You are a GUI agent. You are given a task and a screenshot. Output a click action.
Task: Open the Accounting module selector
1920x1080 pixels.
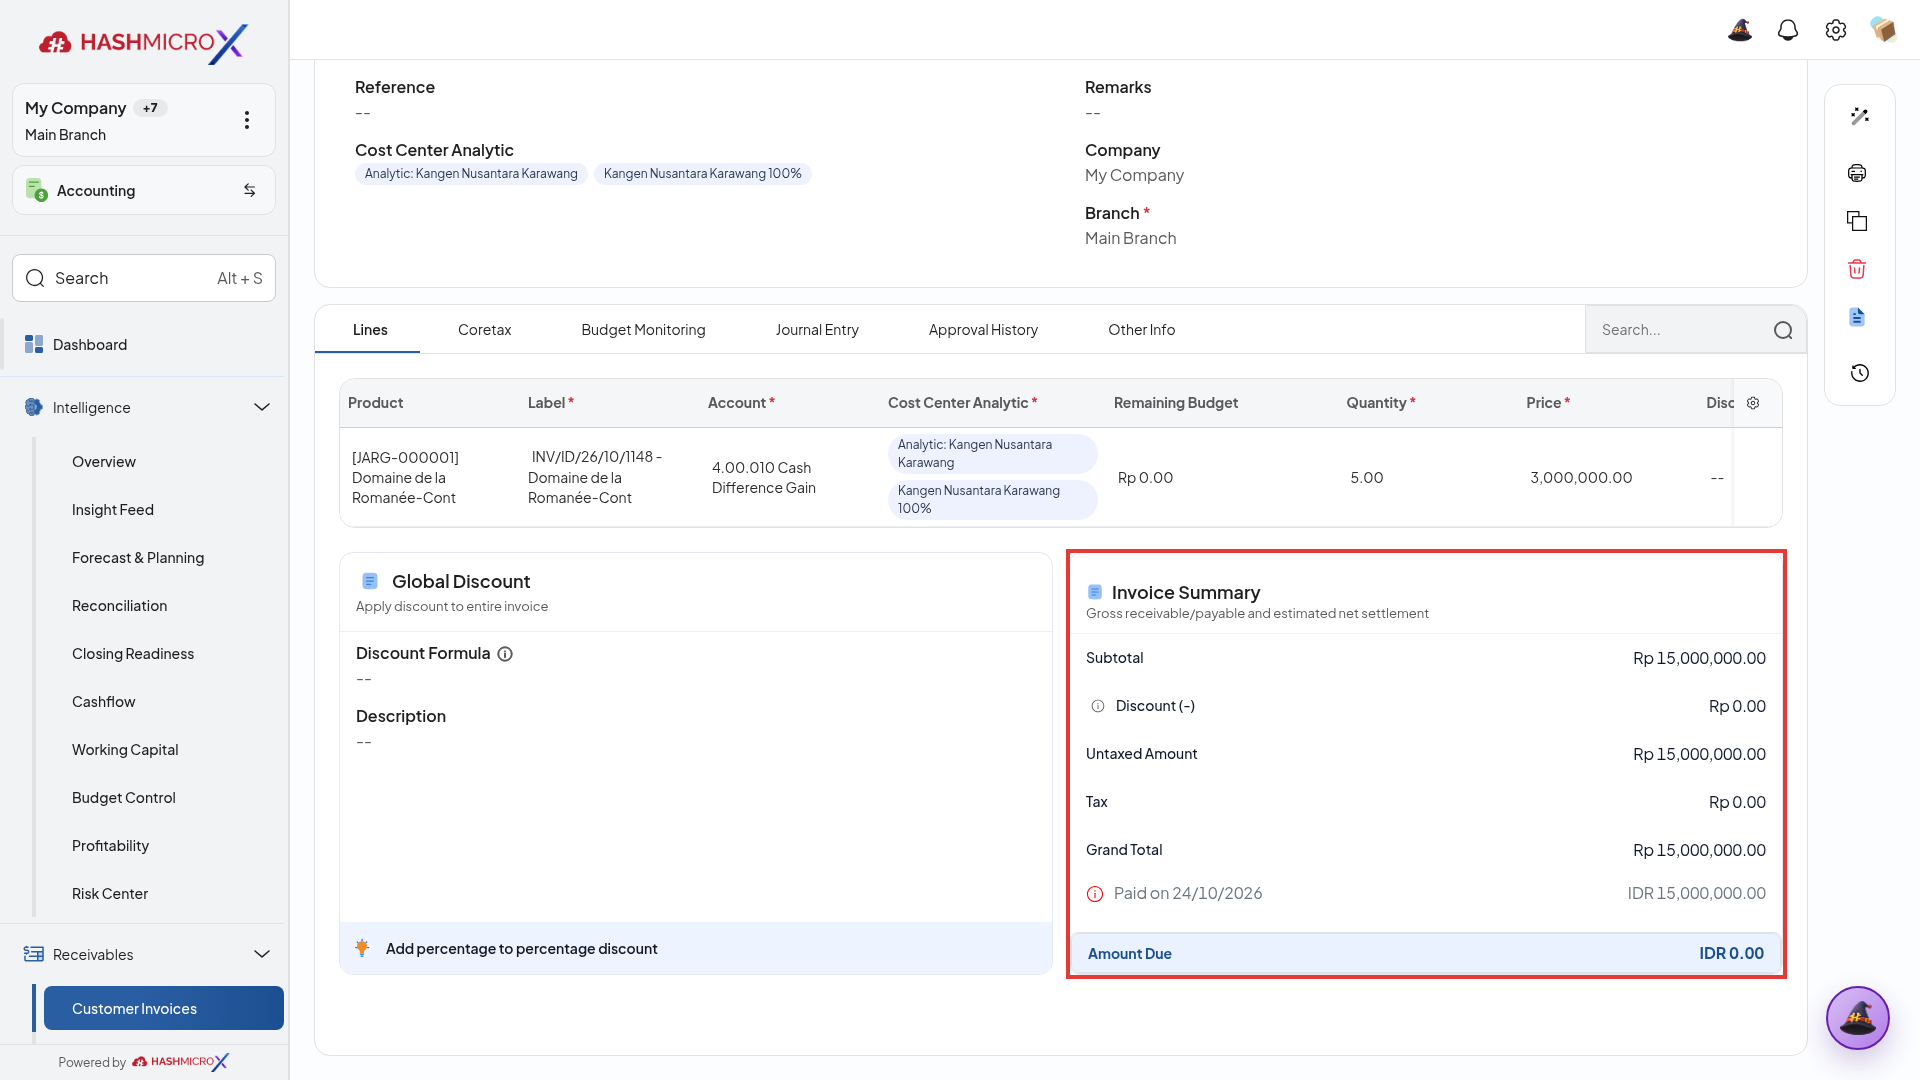144,190
